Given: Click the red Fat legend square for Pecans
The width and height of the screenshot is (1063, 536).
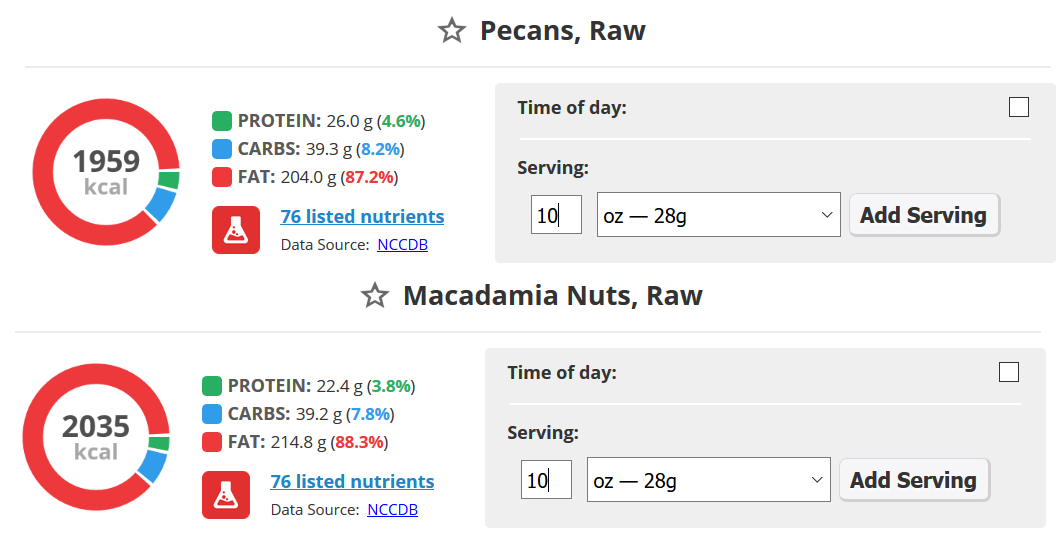Looking at the screenshot, I should click(x=222, y=177).
